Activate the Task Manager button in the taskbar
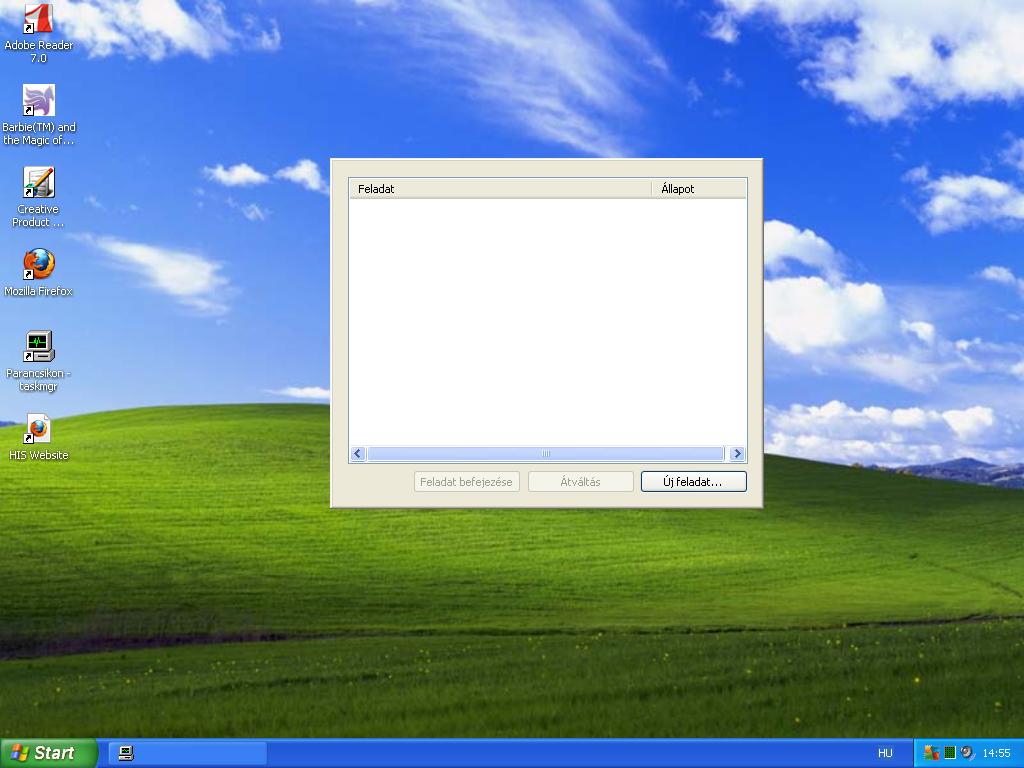 (187, 754)
